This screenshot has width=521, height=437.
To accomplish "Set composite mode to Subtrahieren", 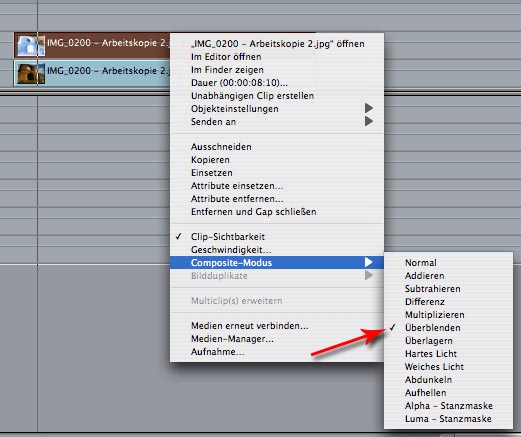I will point(448,289).
